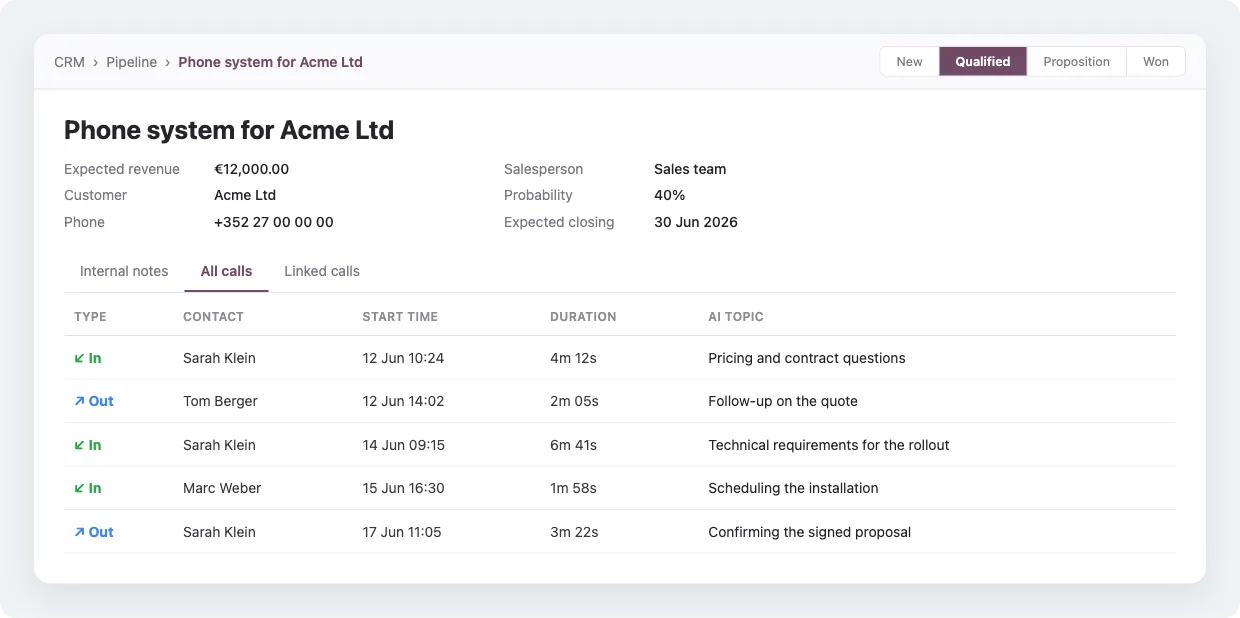This screenshot has width=1240, height=618.
Task: Set pipeline stage to New
Action: (909, 61)
